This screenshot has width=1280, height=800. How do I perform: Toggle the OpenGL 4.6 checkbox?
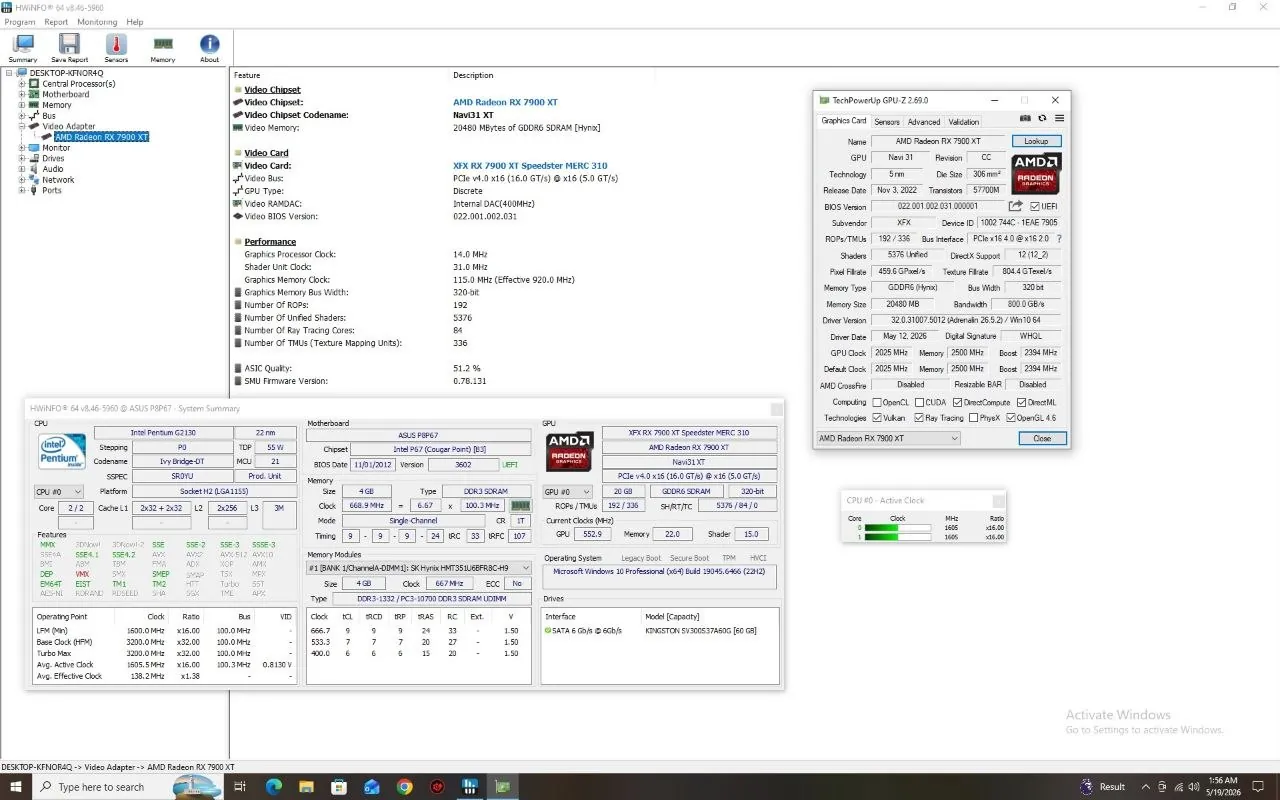click(1010, 418)
